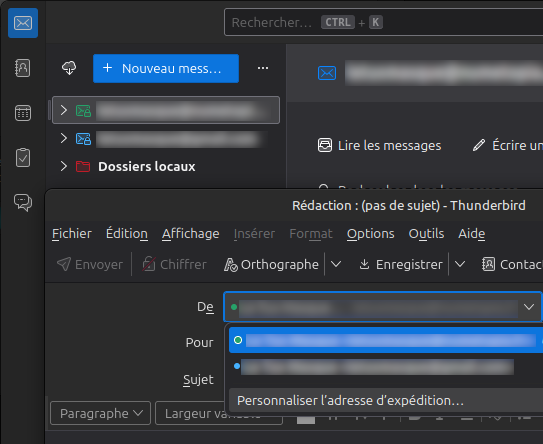Expand the Dossiers locaux folder tree

point(64,166)
